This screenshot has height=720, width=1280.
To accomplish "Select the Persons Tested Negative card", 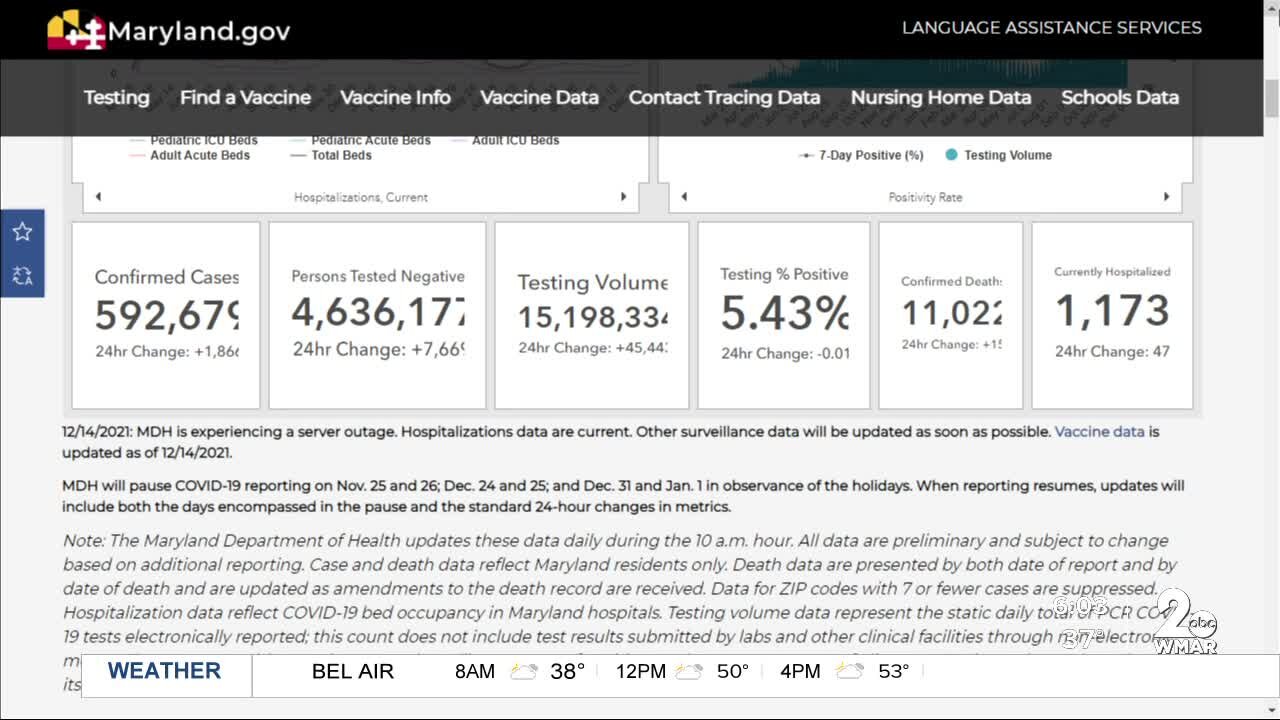I will pyautogui.click(x=377, y=315).
